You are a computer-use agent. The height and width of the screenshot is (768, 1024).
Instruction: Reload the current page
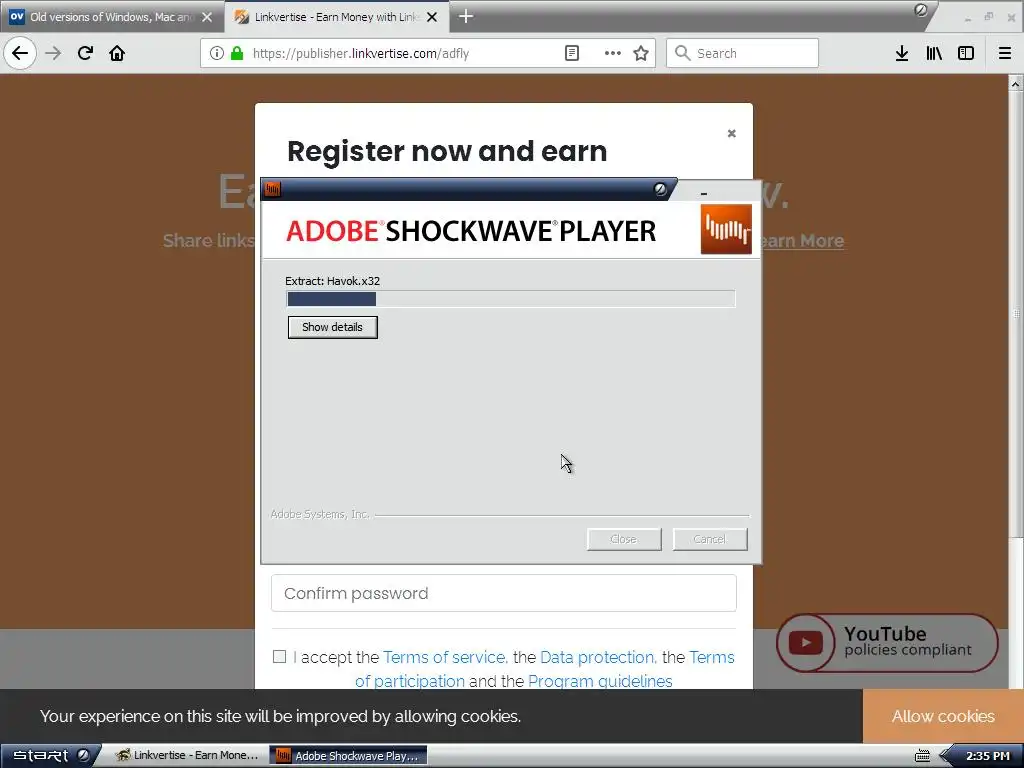[x=85, y=53]
